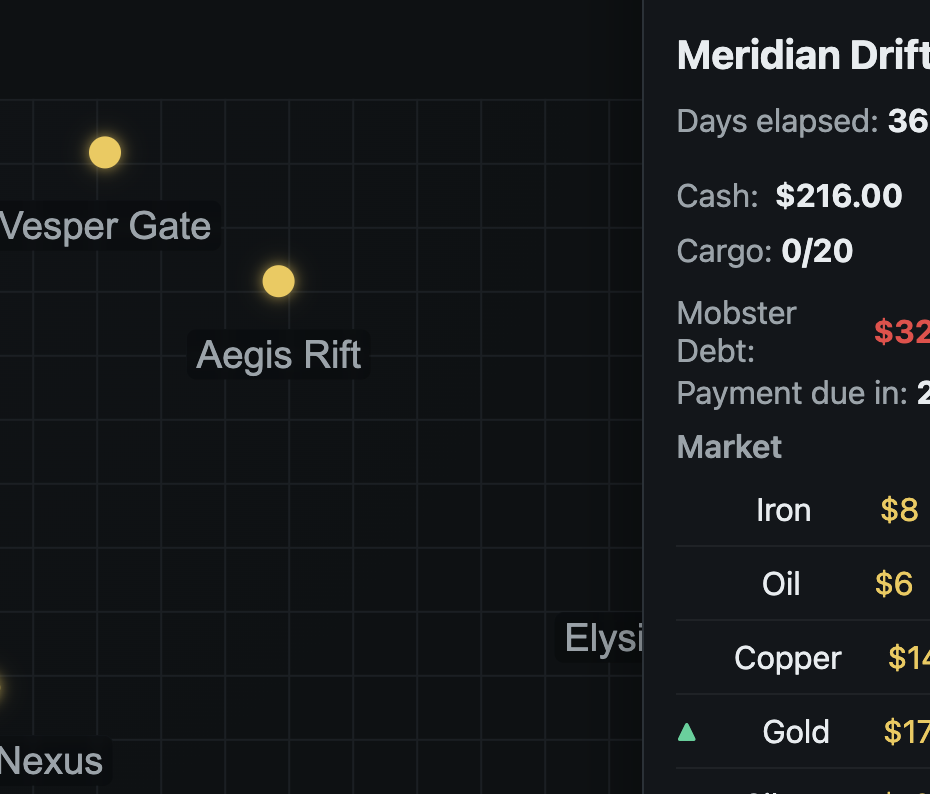Select the Iron market row

[803, 510]
